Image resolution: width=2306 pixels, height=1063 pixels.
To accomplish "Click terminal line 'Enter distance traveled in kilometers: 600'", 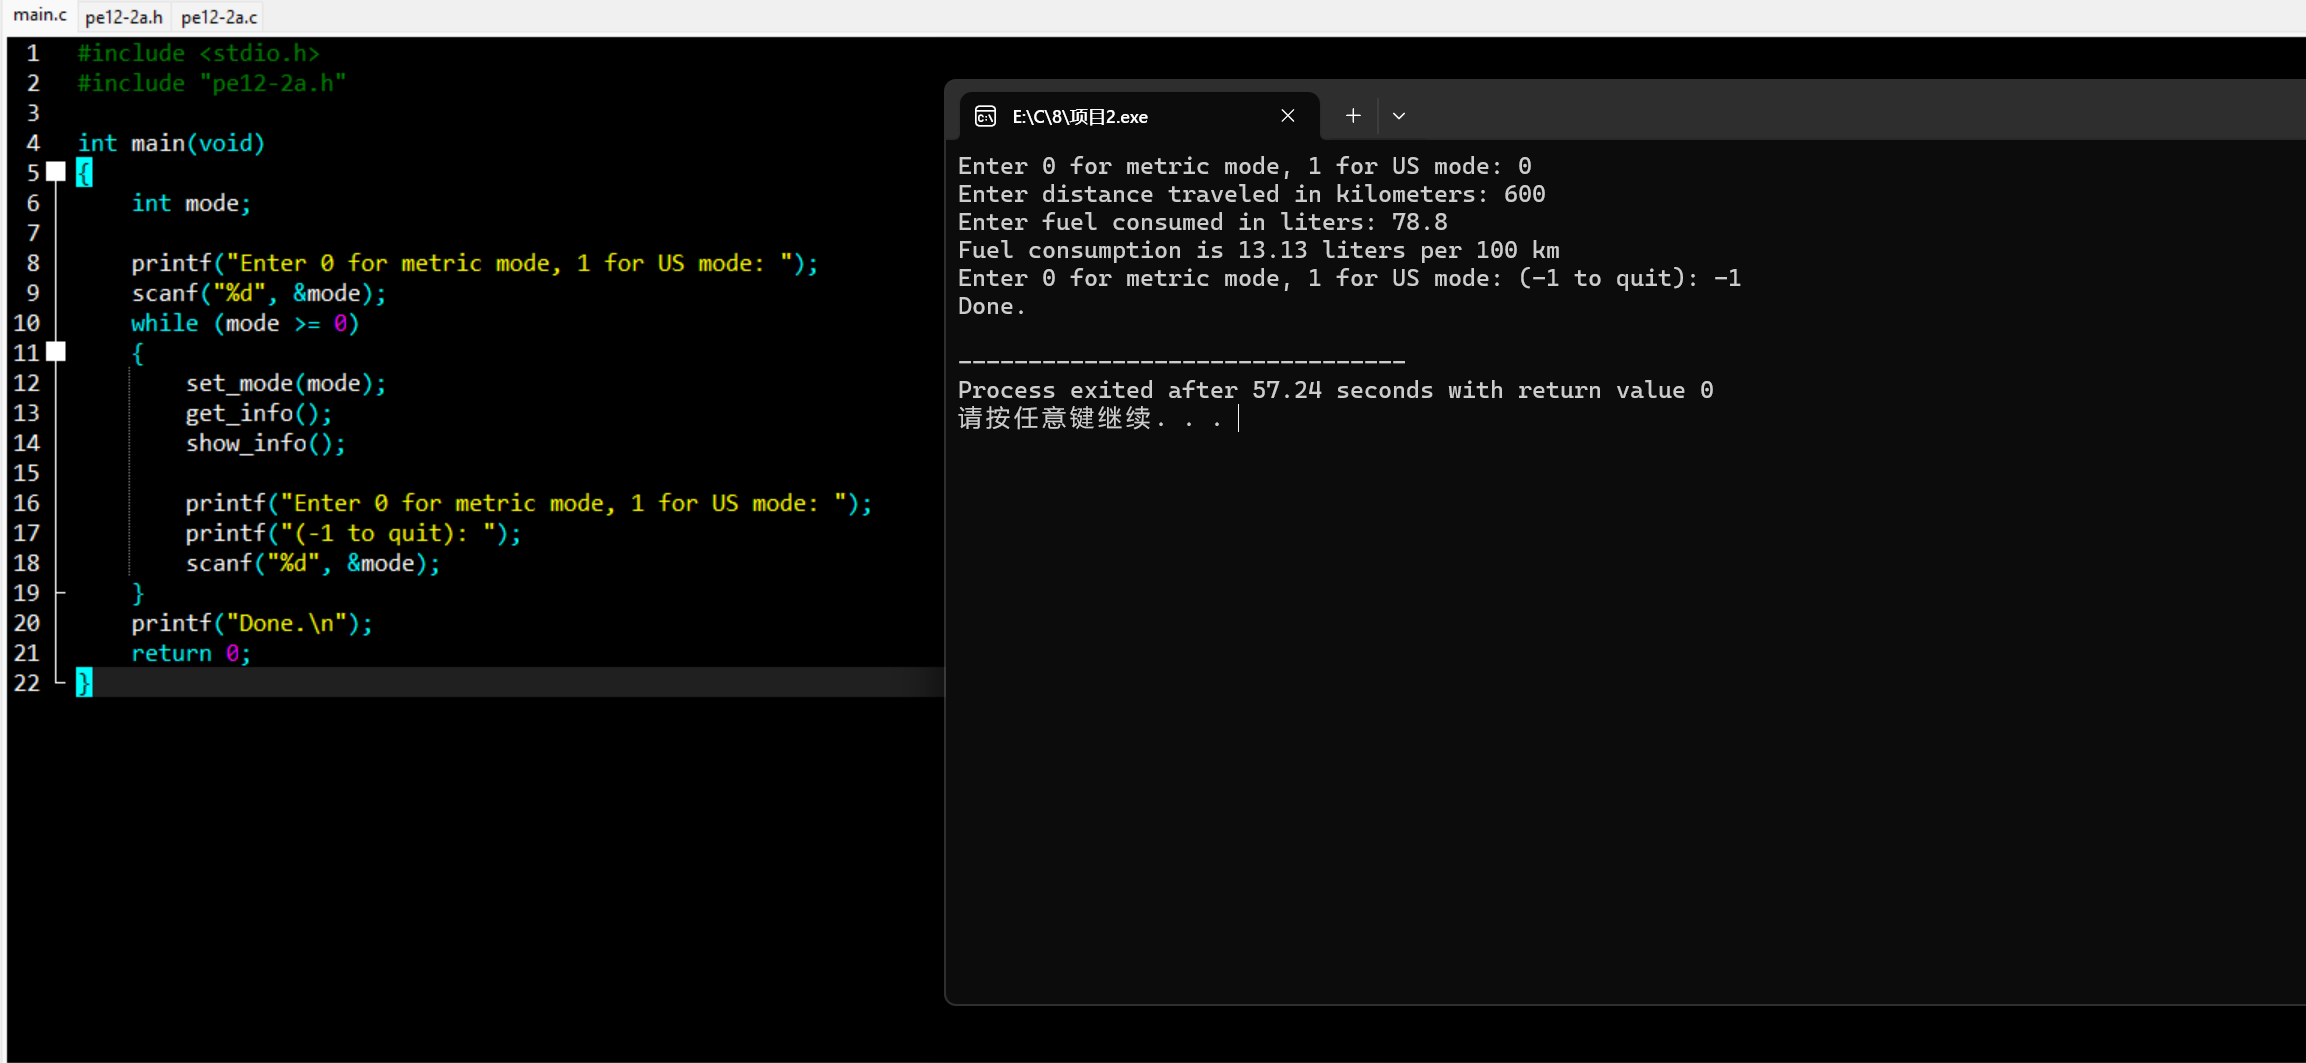I will pos(1252,194).
